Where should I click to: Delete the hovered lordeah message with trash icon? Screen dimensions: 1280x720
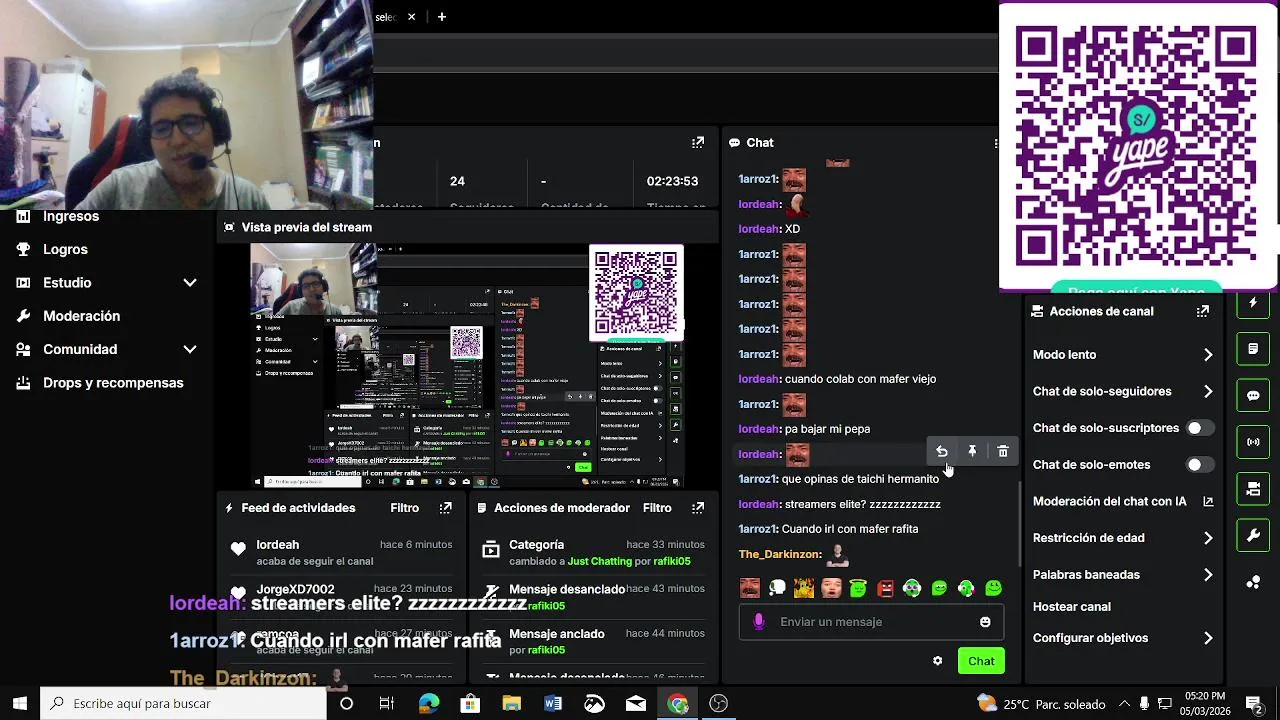tap(1003, 452)
